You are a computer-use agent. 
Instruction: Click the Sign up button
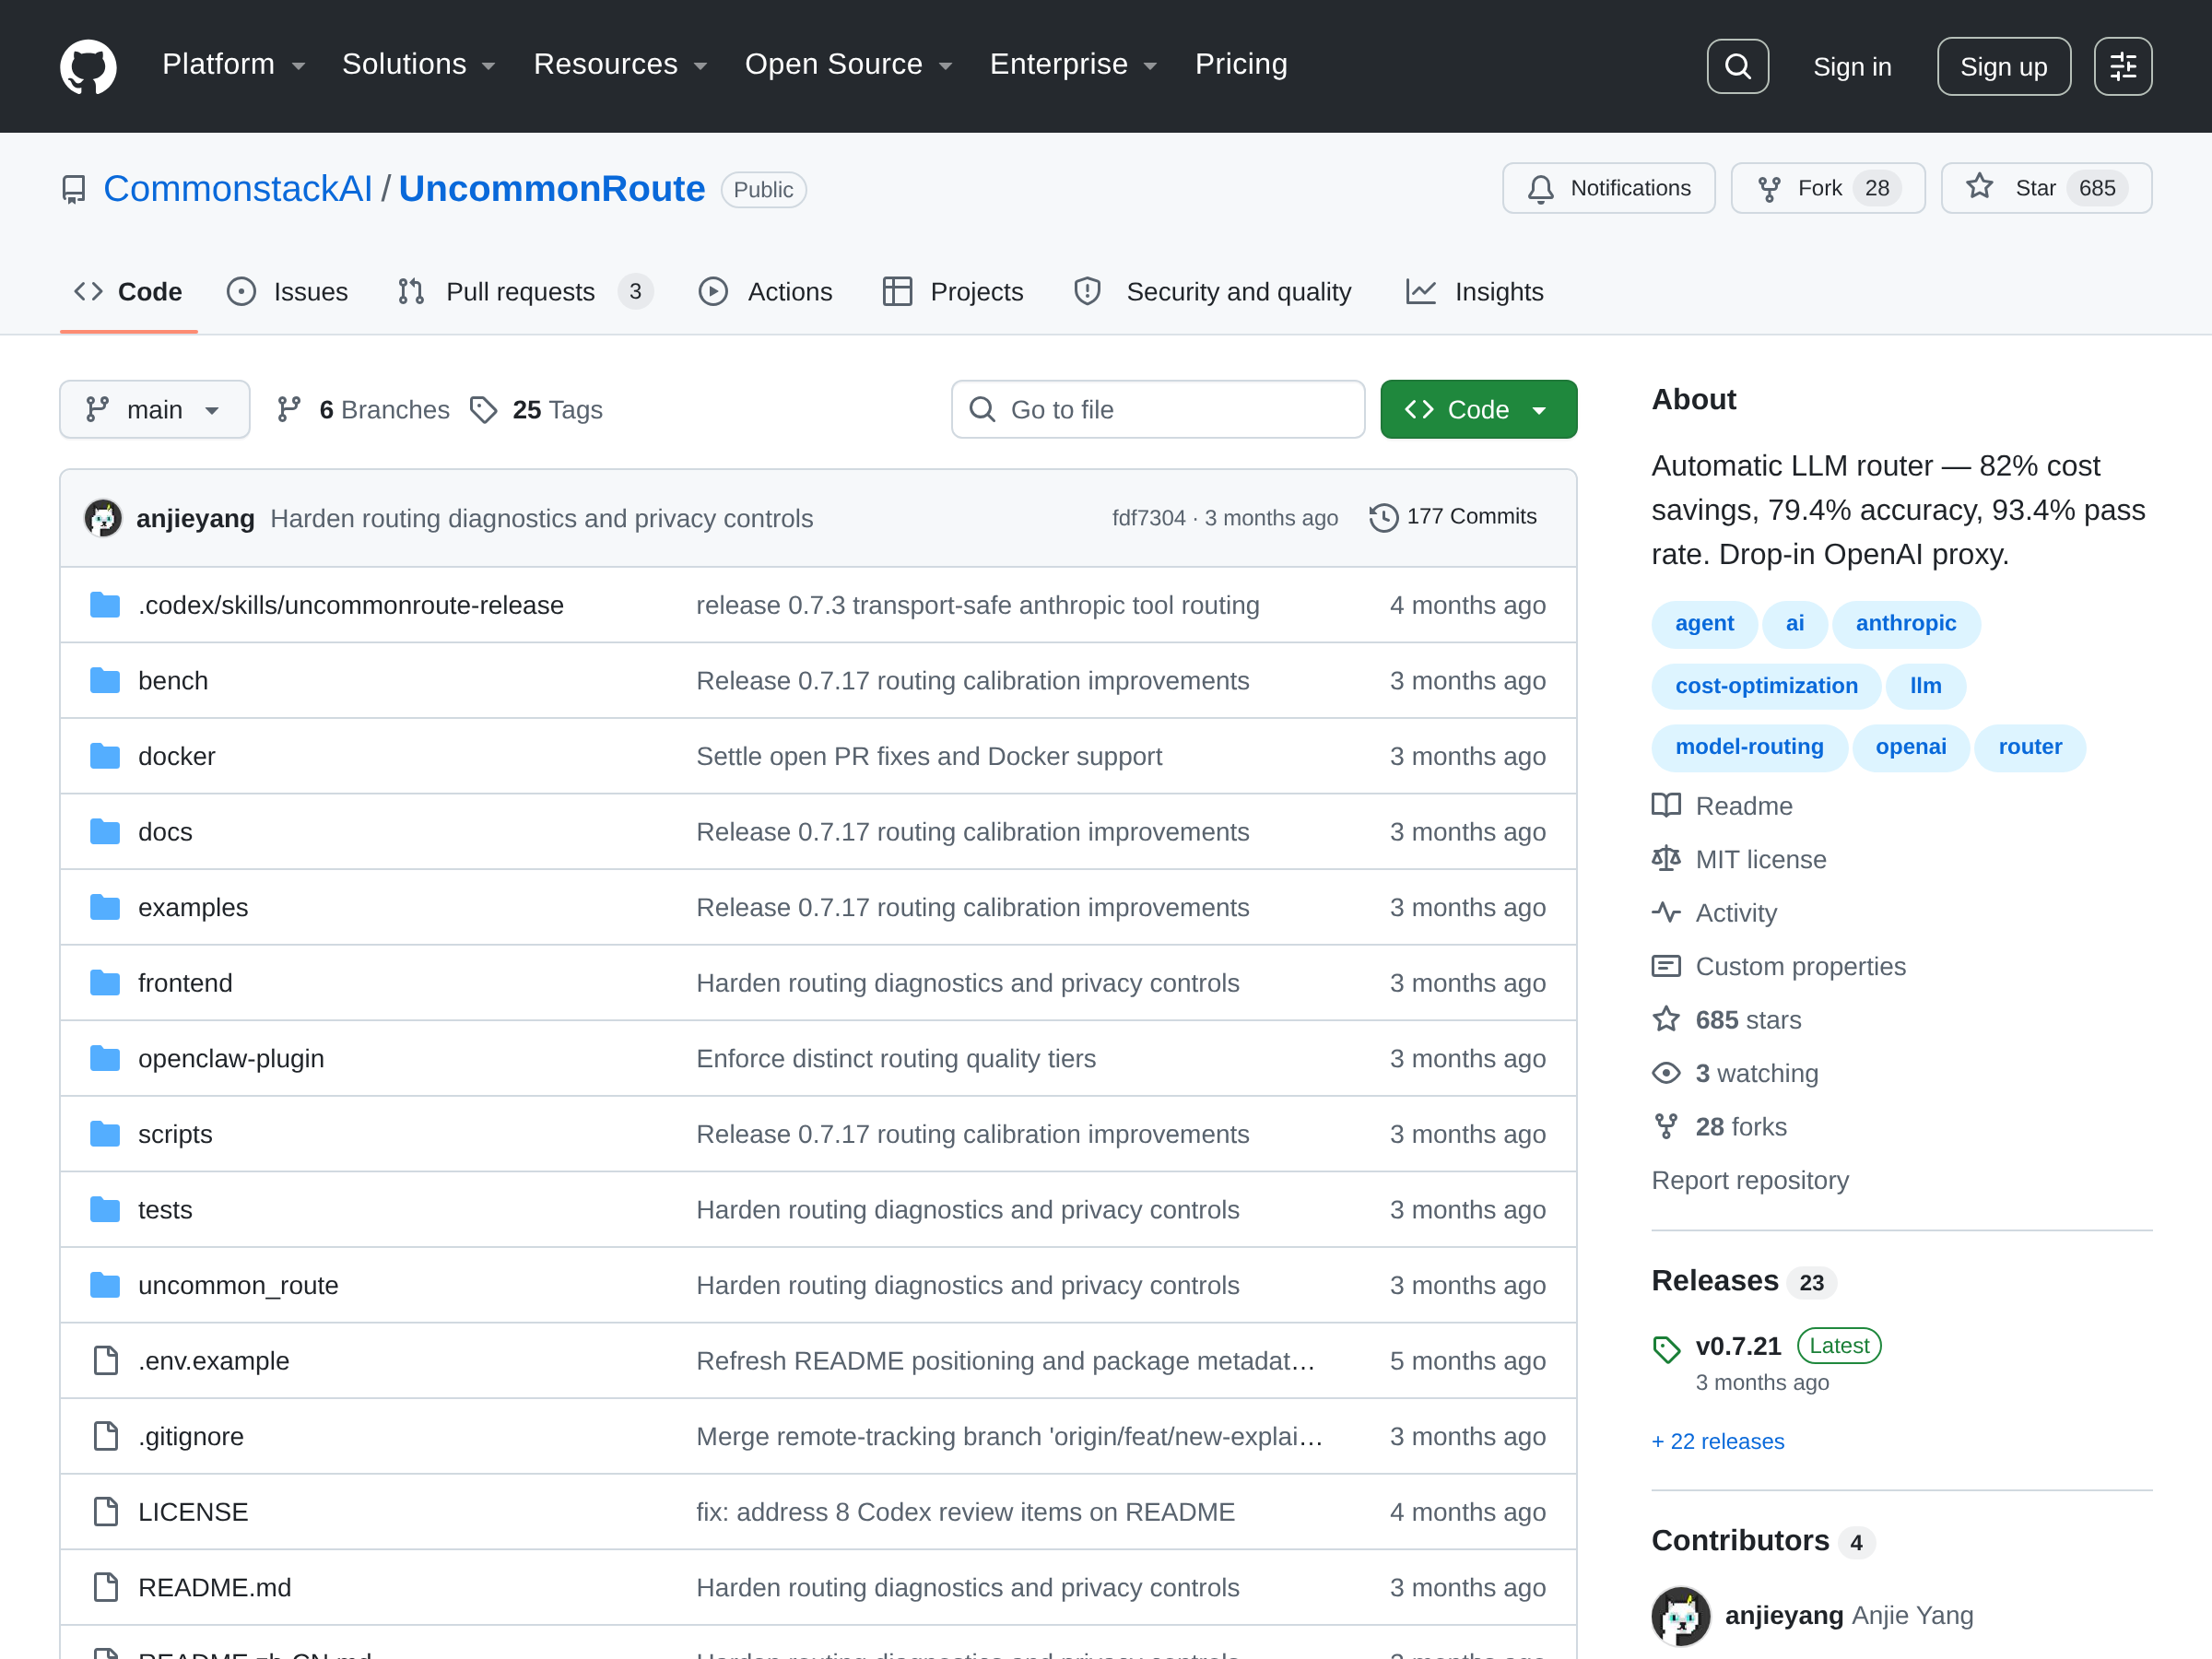click(2003, 67)
